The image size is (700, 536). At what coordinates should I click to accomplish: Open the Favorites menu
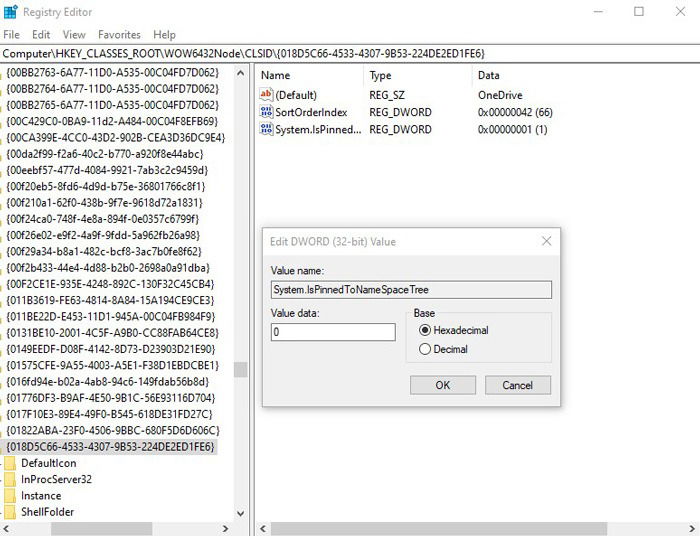pyautogui.click(x=119, y=34)
